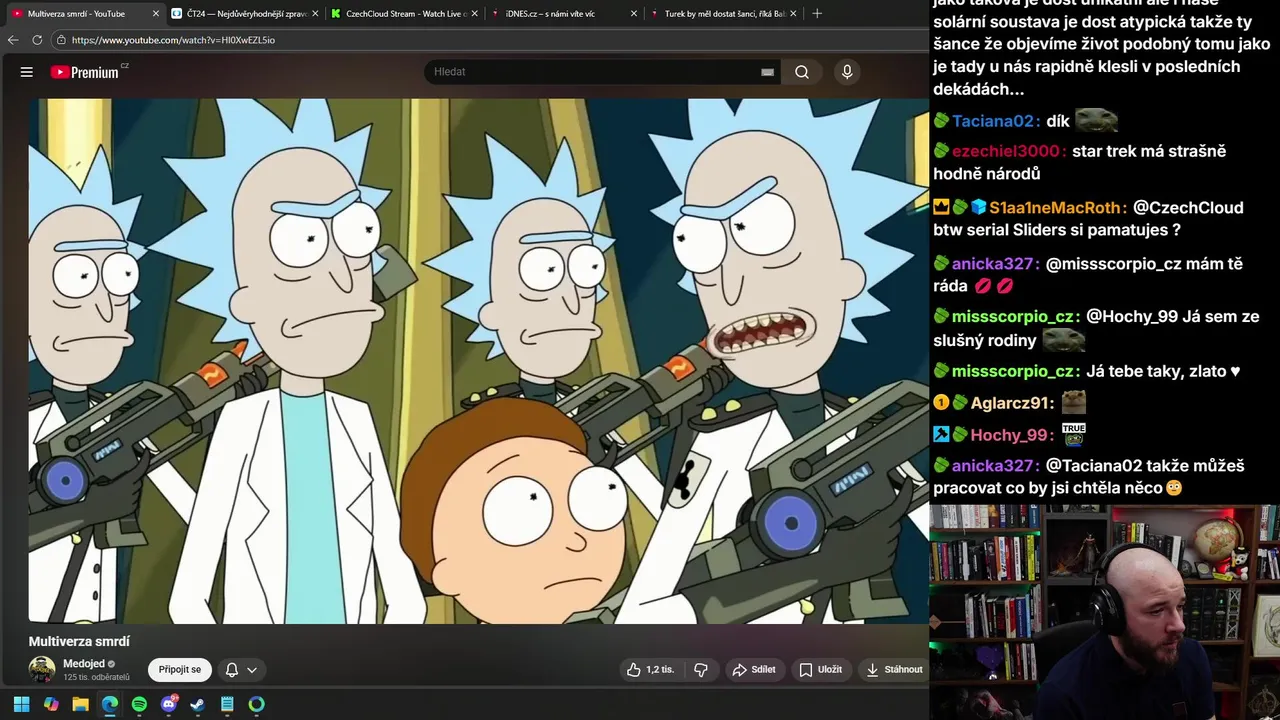
Task: Click @Hochy_99 mention in missscorpio_cz message
Action: (x=1132, y=316)
